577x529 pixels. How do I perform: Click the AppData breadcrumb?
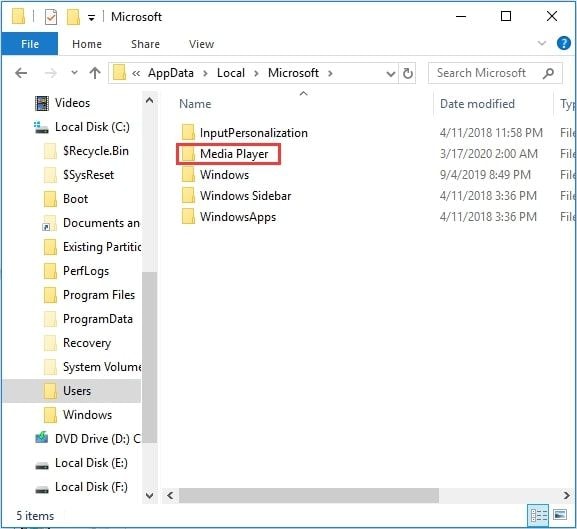171,73
